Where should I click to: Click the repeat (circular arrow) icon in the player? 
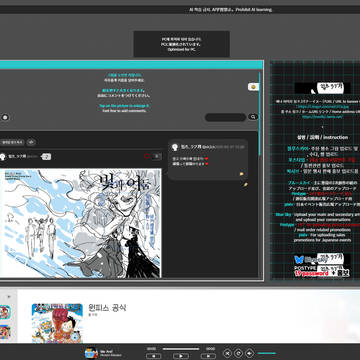pyautogui.click(x=238, y=353)
